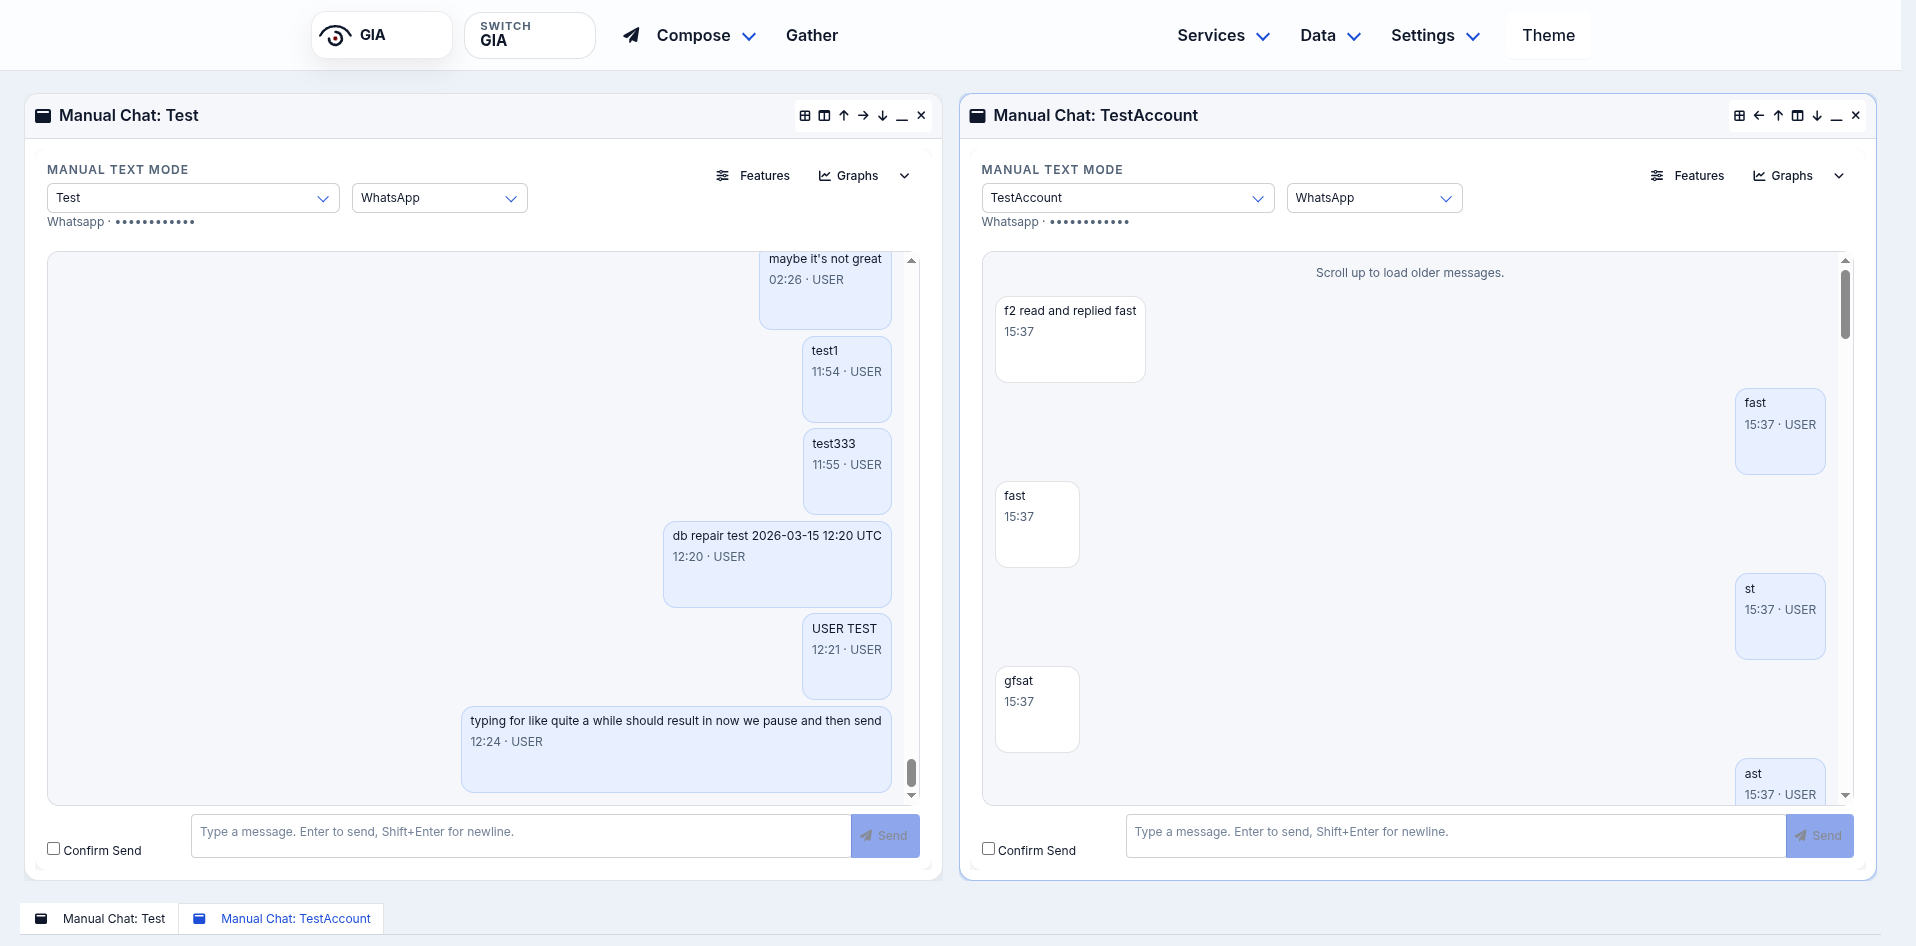This screenshot has width=1916, height=946.
Task: Click the up-arrow icon in Test chat titlebar
Action: tap(843, 116)
